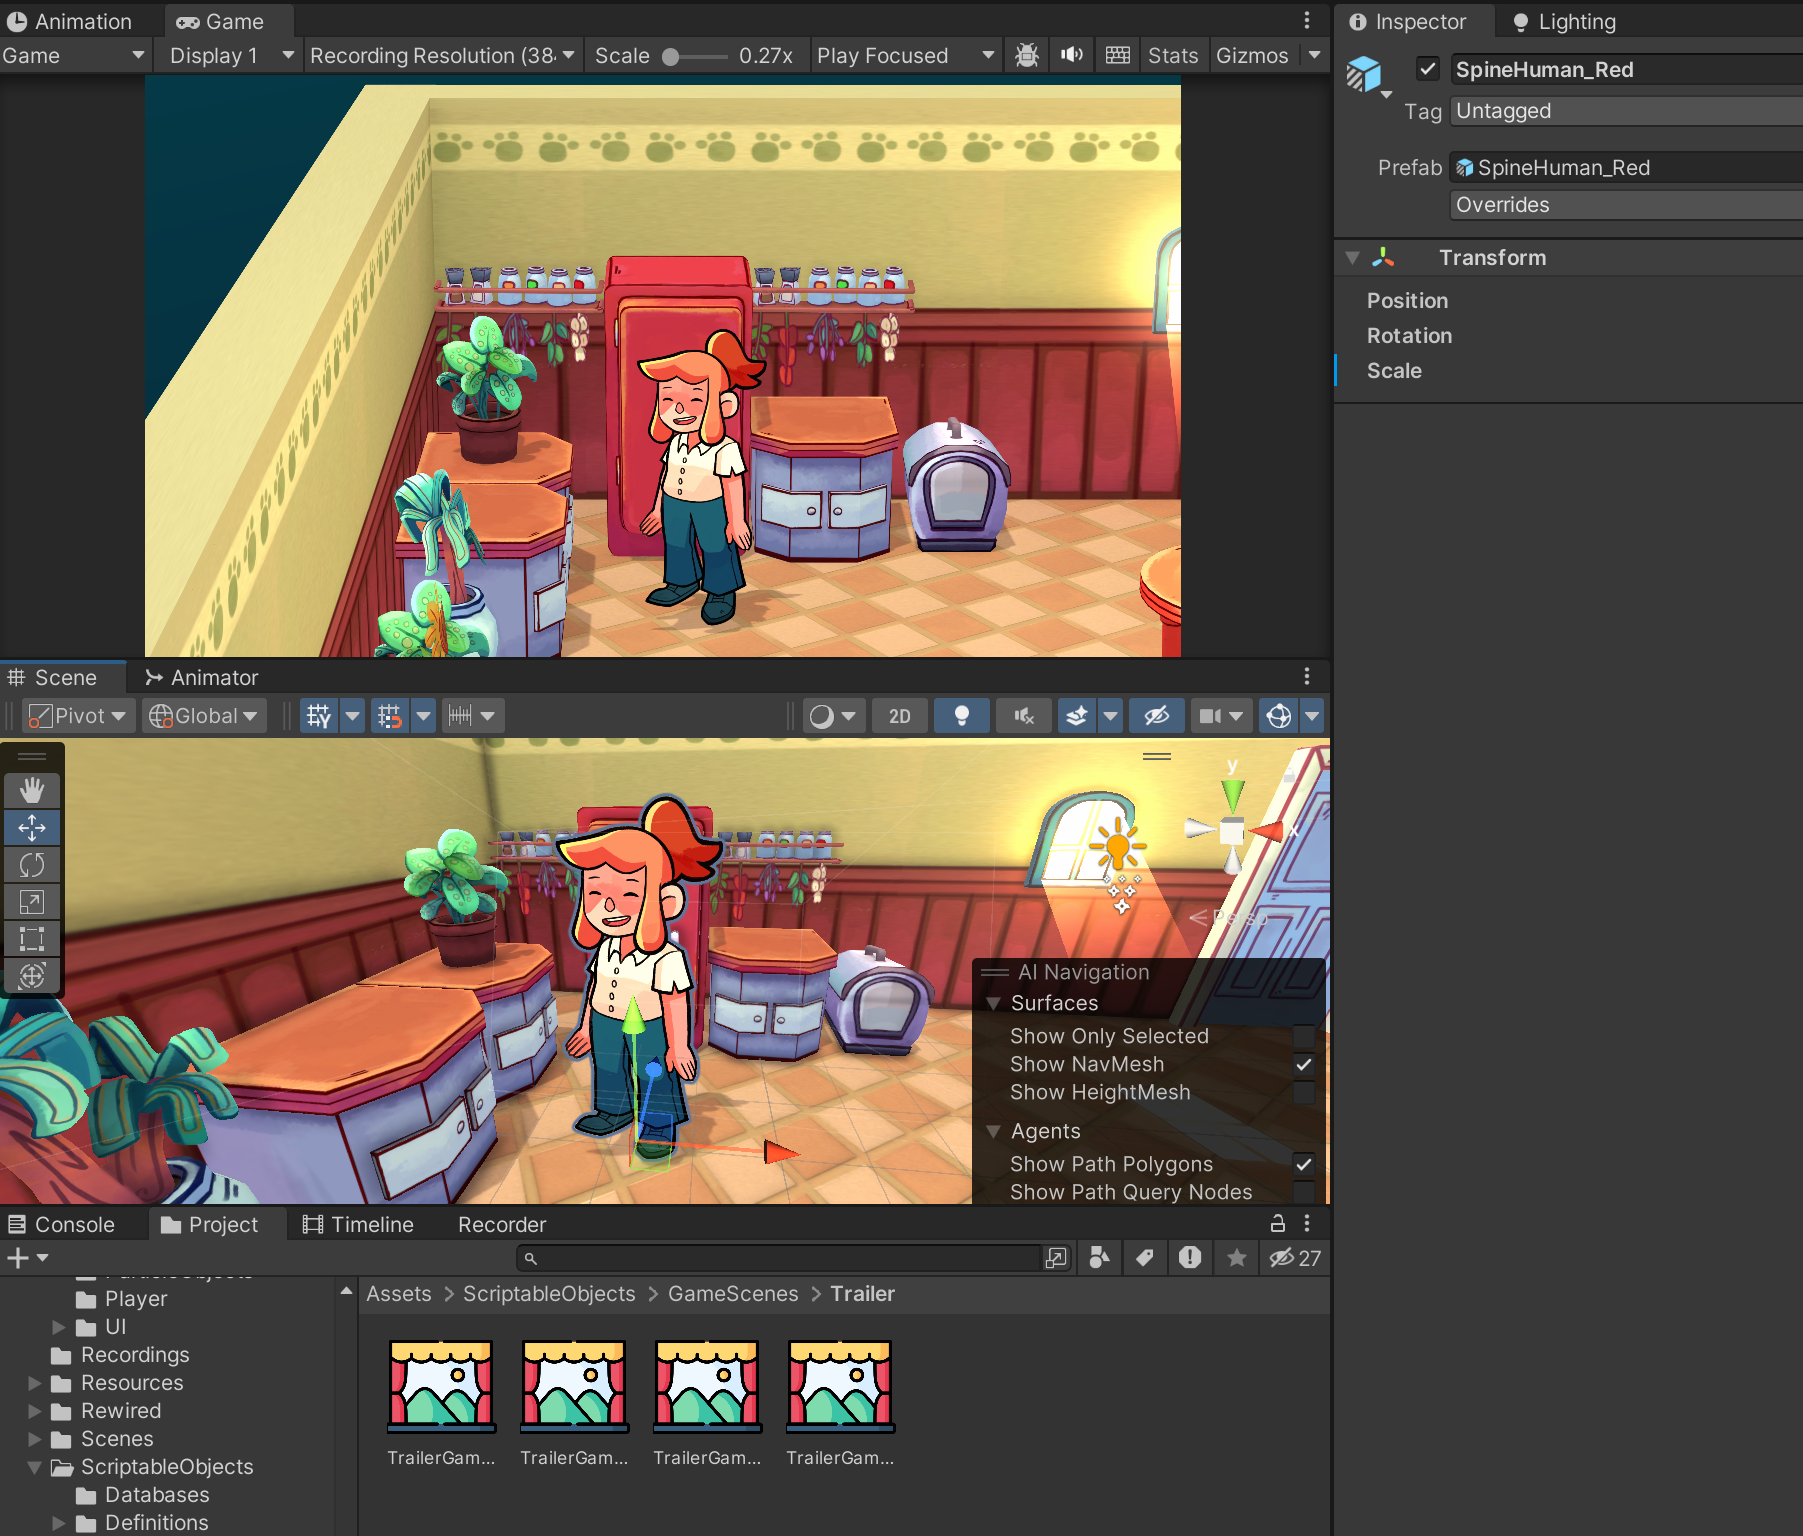The width and height of the screenshot is (1803, 1536).
Task: Click the Game view Scale slider
Action: [698, 57]
